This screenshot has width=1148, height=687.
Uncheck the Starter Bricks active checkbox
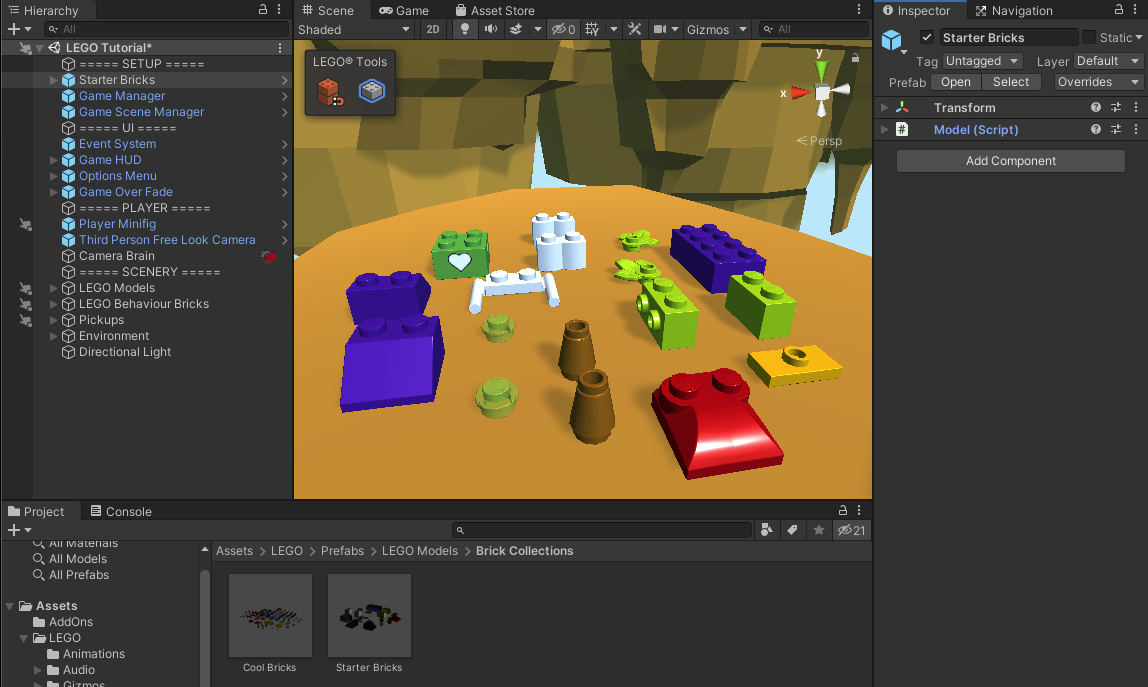point(927,38)
